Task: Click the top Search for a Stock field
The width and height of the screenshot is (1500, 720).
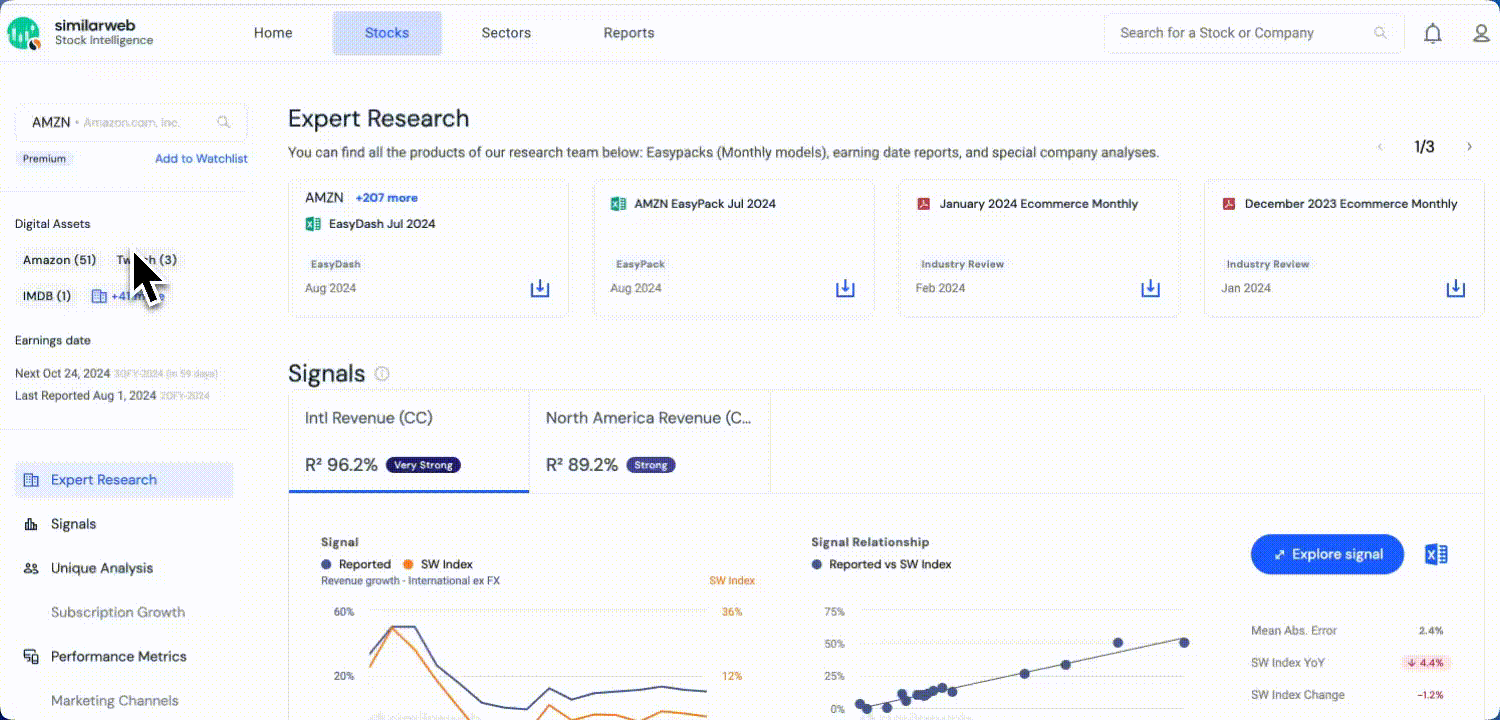Action: (x=1254, y=33)
